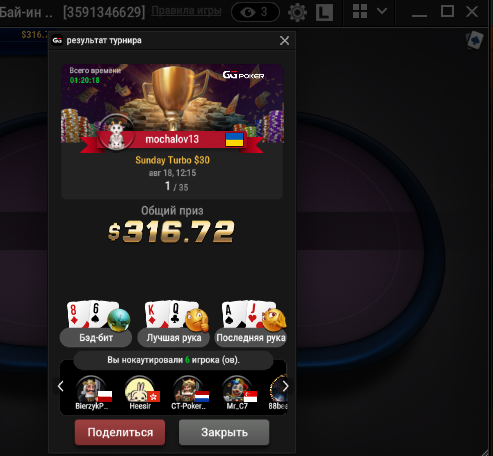Click the Закрыть button
The image size is (493, 456).
click(x=224, y=432)
